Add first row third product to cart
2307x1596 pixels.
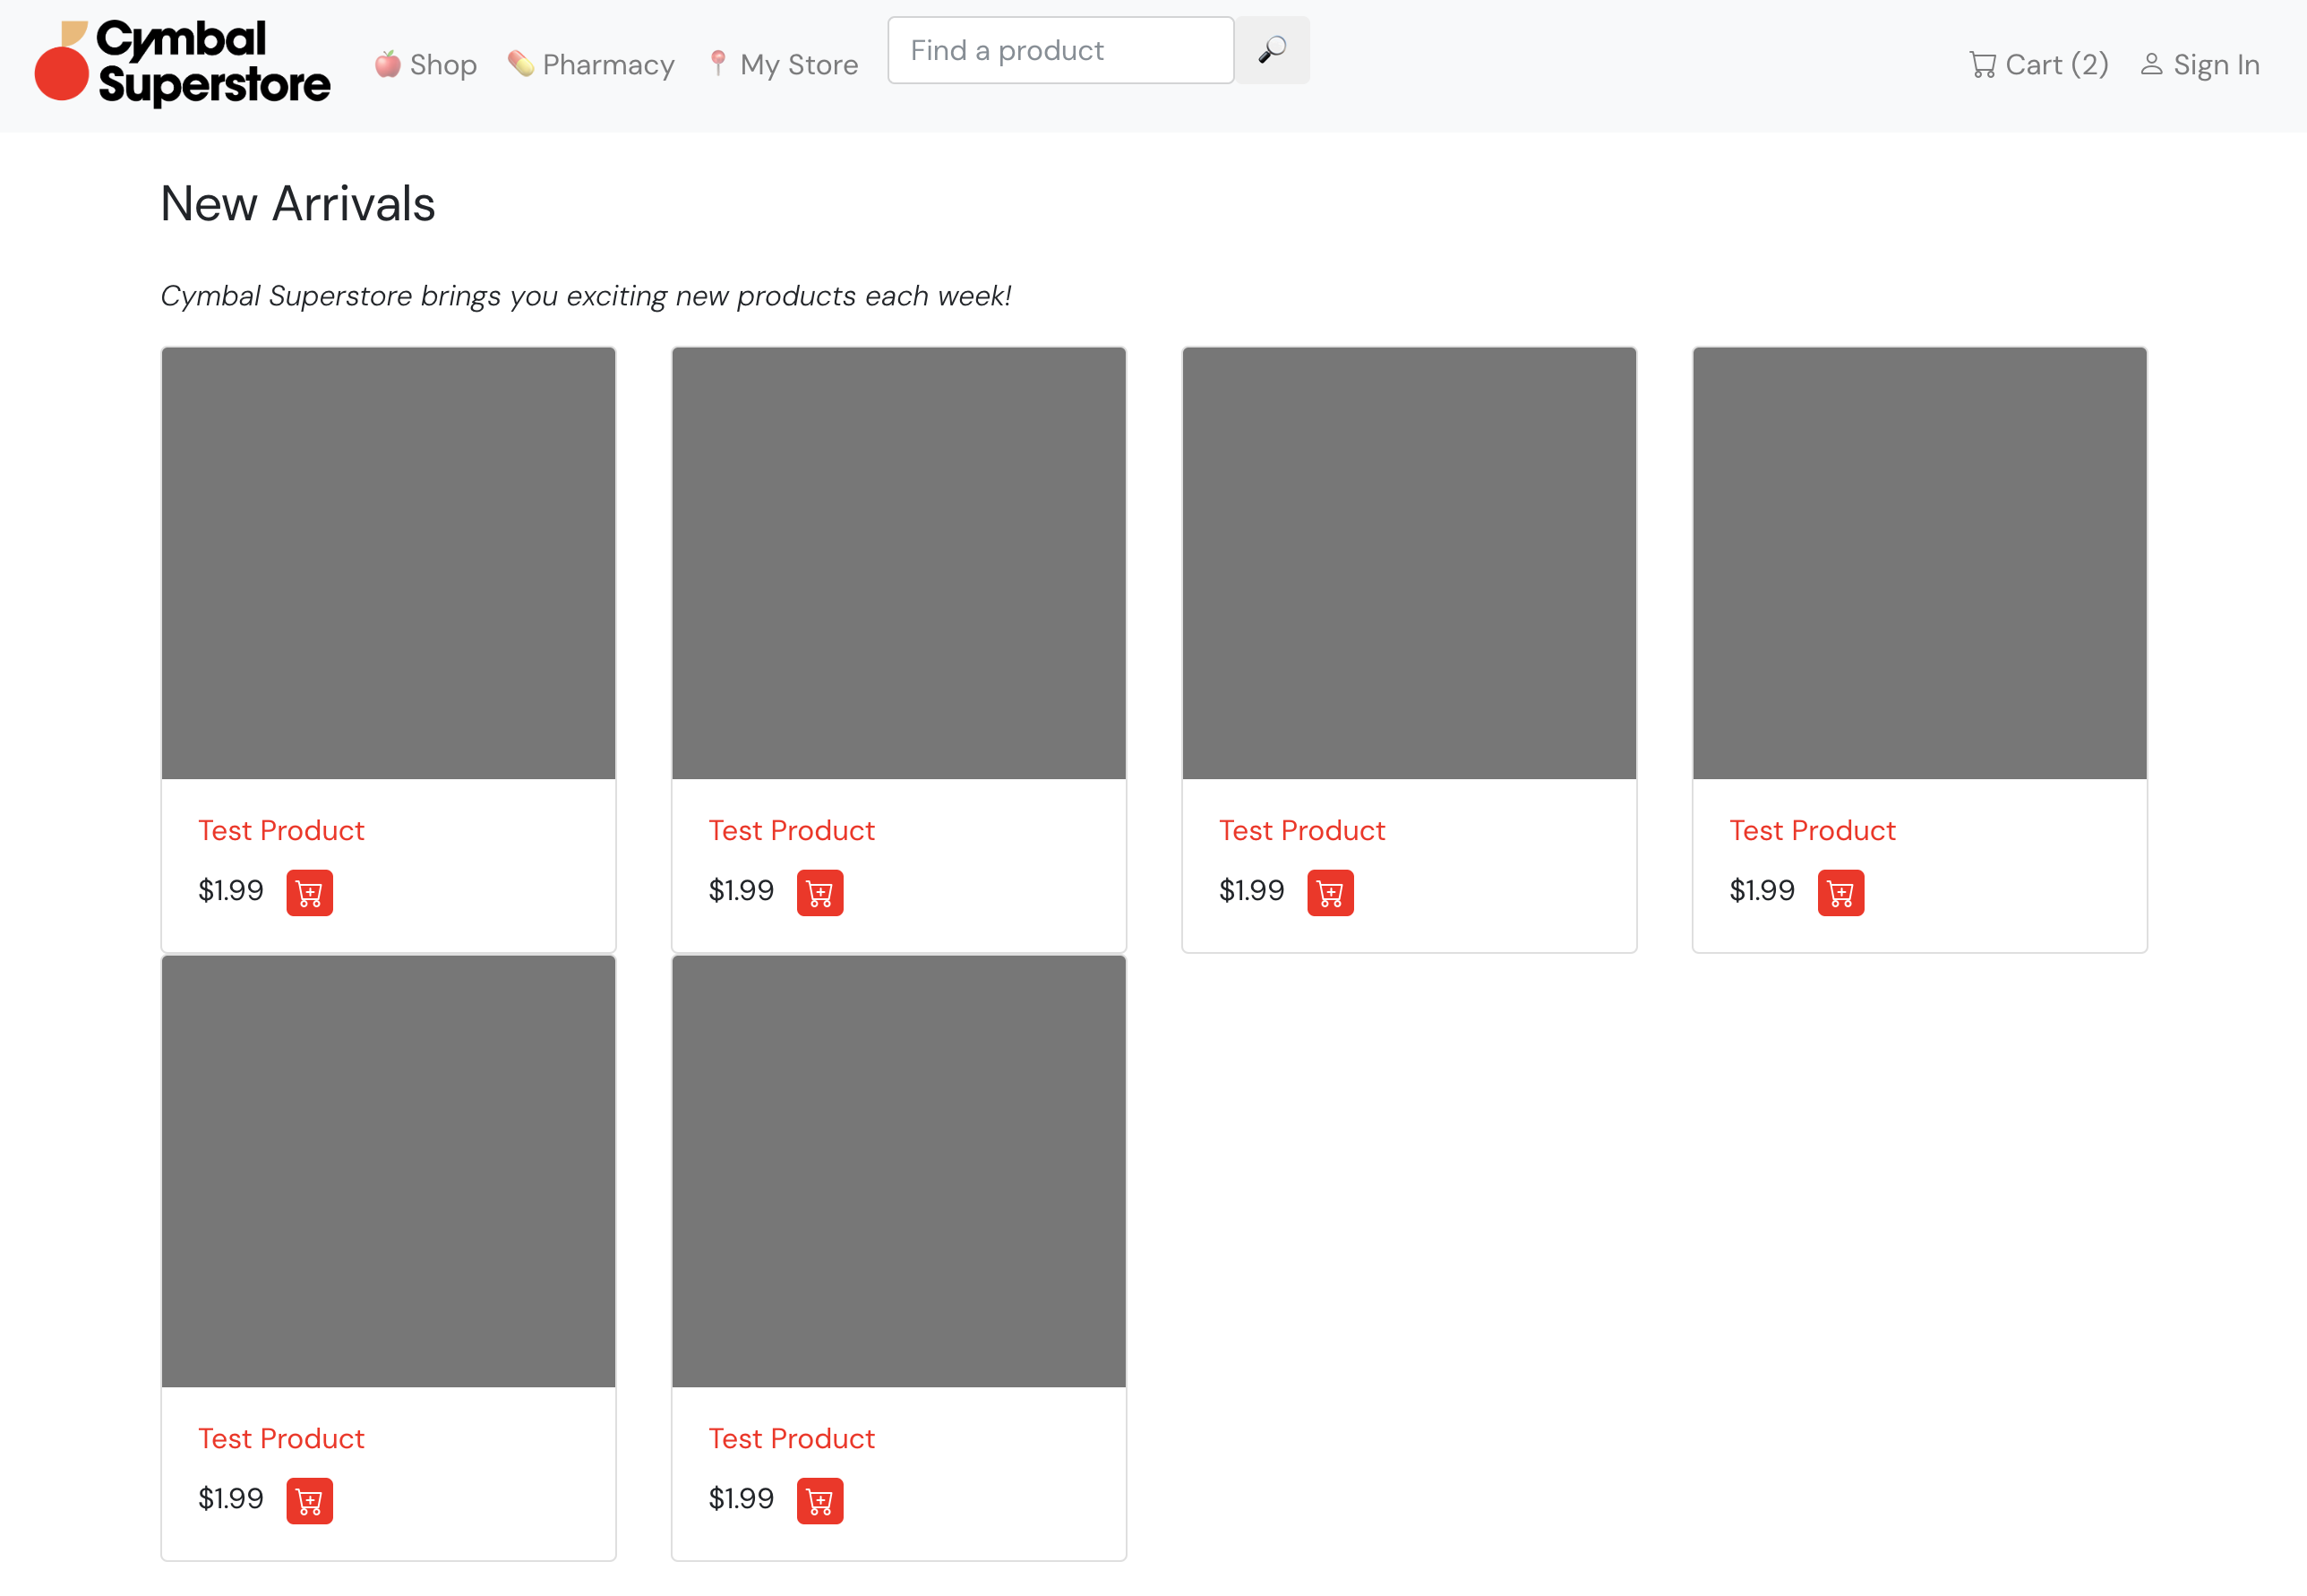pyautogui.click(x=1329, y=892)
